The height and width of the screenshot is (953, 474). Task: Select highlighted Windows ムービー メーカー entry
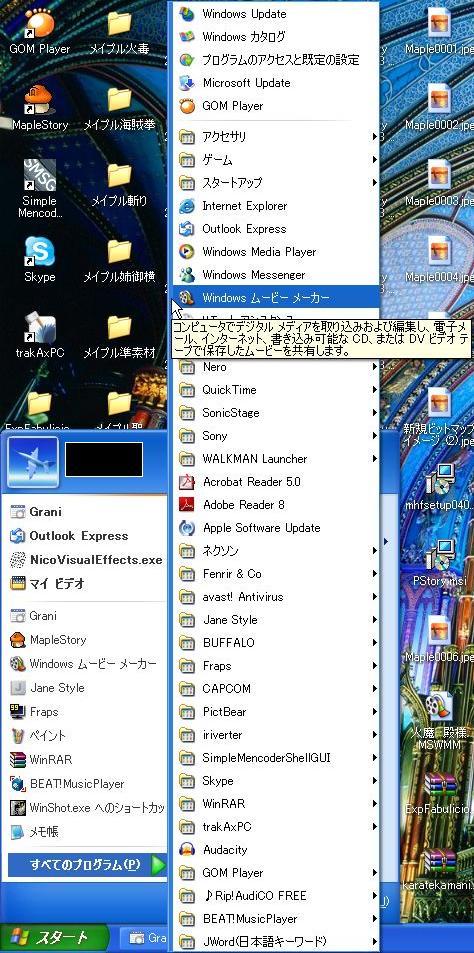coord(276,298)
